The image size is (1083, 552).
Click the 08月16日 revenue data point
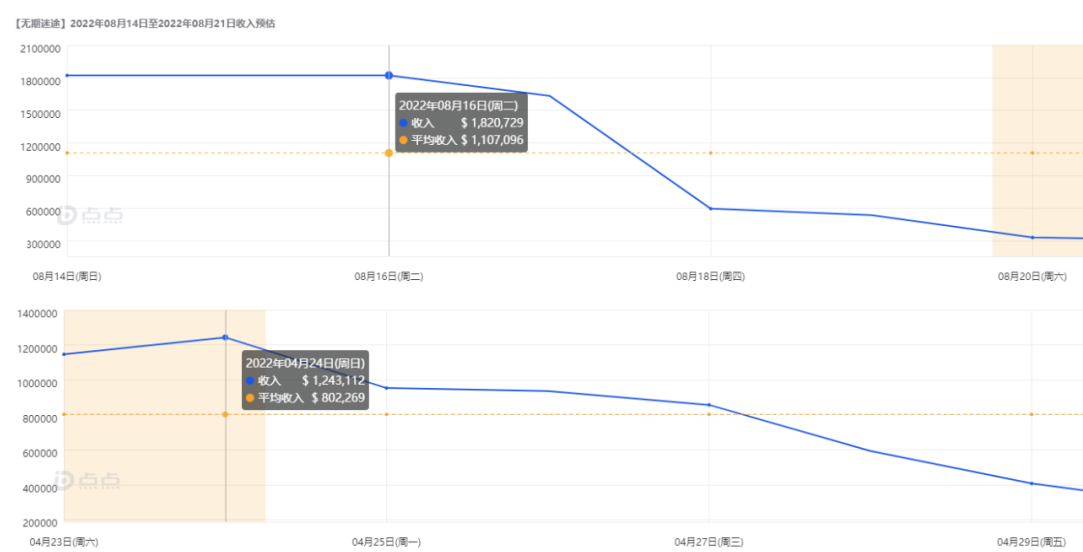coord(389,75)
